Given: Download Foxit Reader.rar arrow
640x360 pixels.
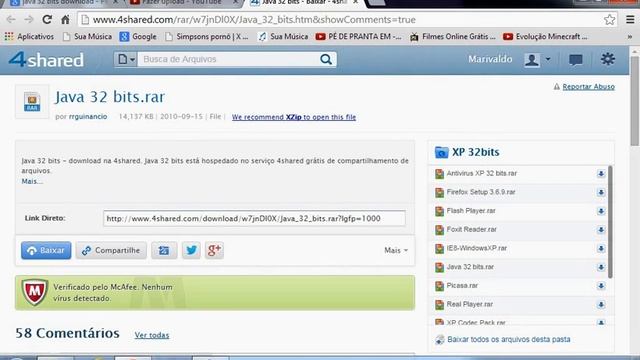Looking at the screenshot, I should pyautogui.click(x=601, y=230).
